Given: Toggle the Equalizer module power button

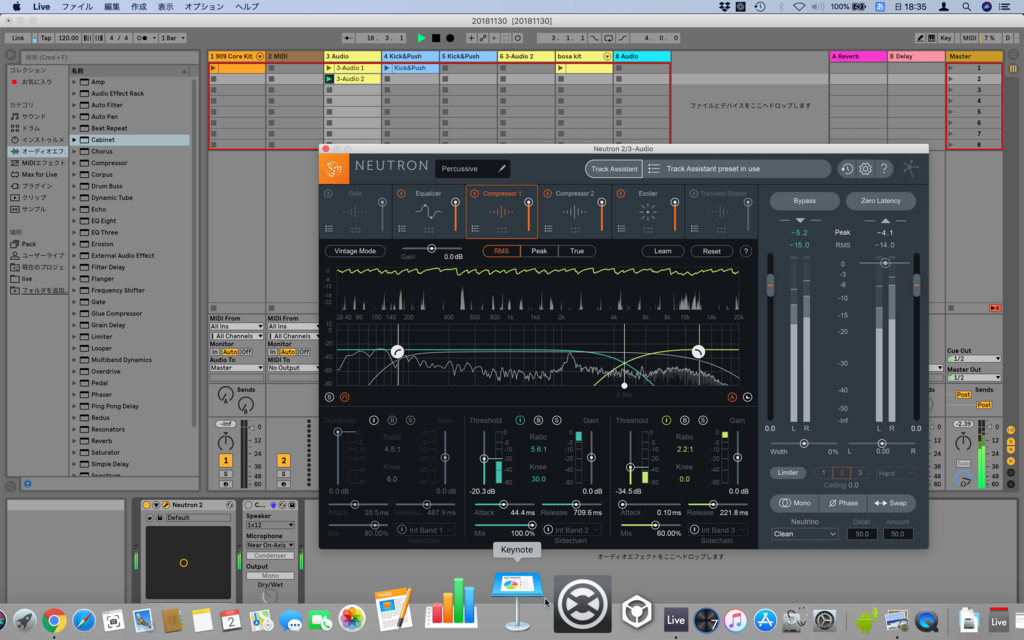Looking at the screenshot, I should coord(402,193).
